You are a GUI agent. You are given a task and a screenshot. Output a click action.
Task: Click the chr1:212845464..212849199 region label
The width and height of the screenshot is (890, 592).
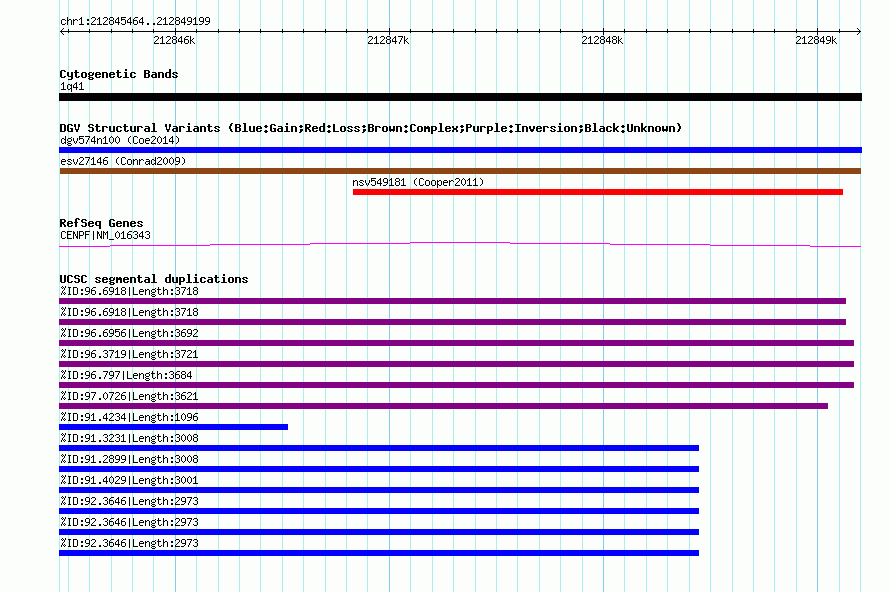pos(135,21)
